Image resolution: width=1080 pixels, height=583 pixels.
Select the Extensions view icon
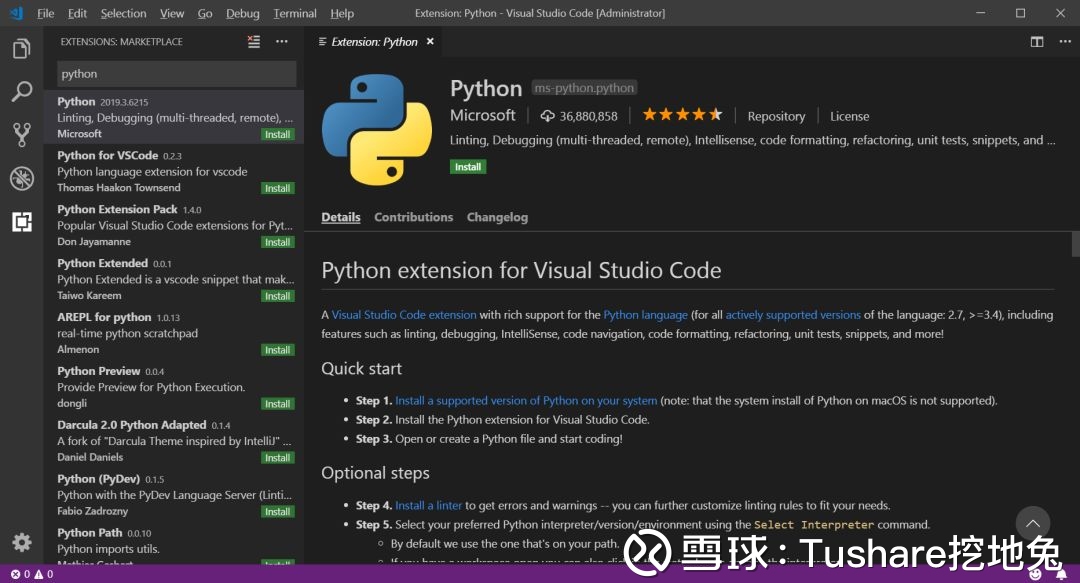pyautogui.click(x=21, y=222)
